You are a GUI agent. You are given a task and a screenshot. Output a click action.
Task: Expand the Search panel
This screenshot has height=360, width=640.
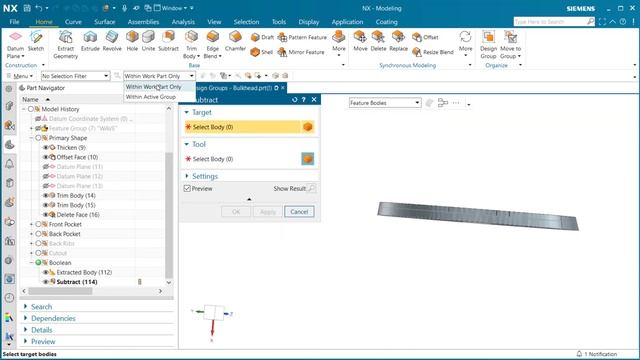(x=25, y=307)
